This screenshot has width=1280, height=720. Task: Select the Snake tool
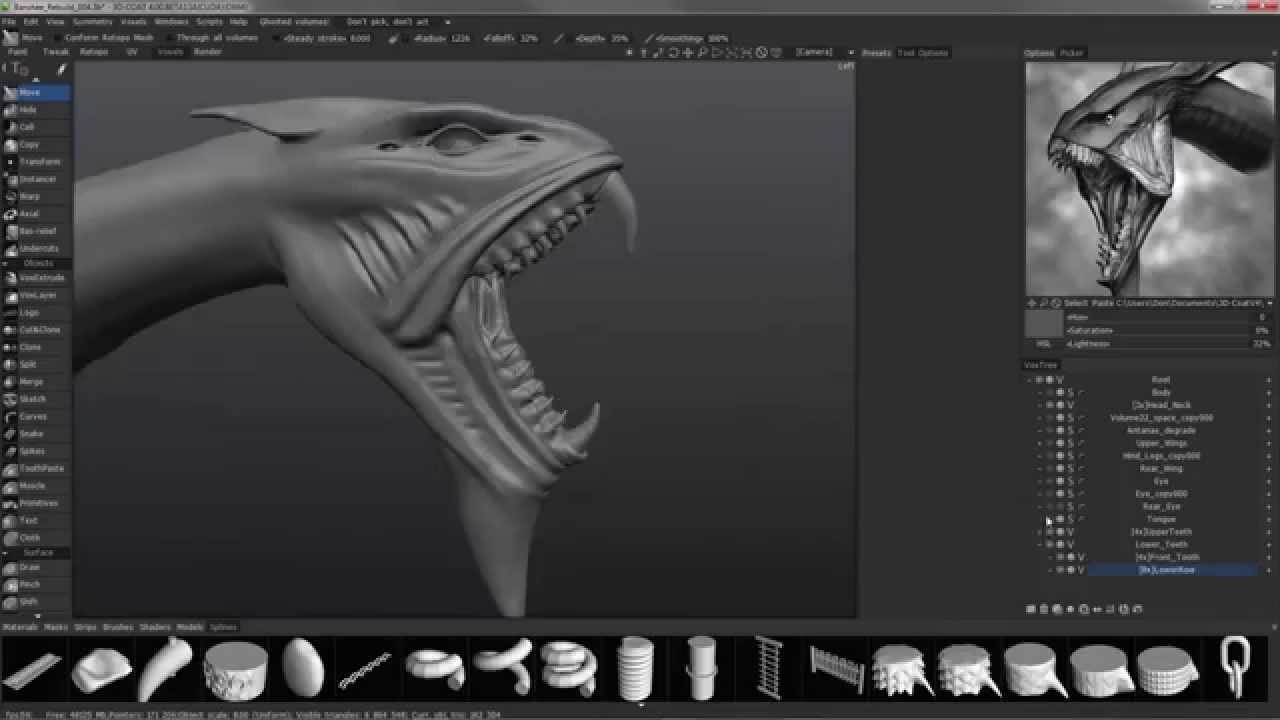(35, 434)
